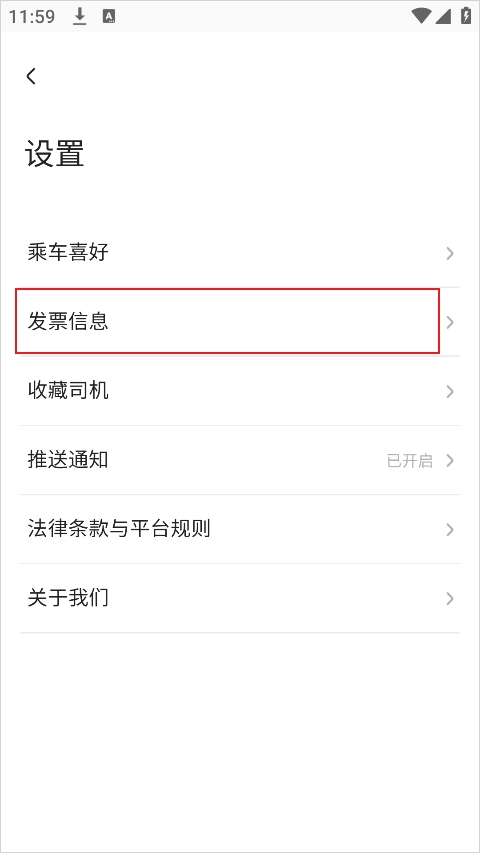This screenshot has width=480, height=853.
Task: Tap the cellular signal icon
Action: (x=443, y=17)
